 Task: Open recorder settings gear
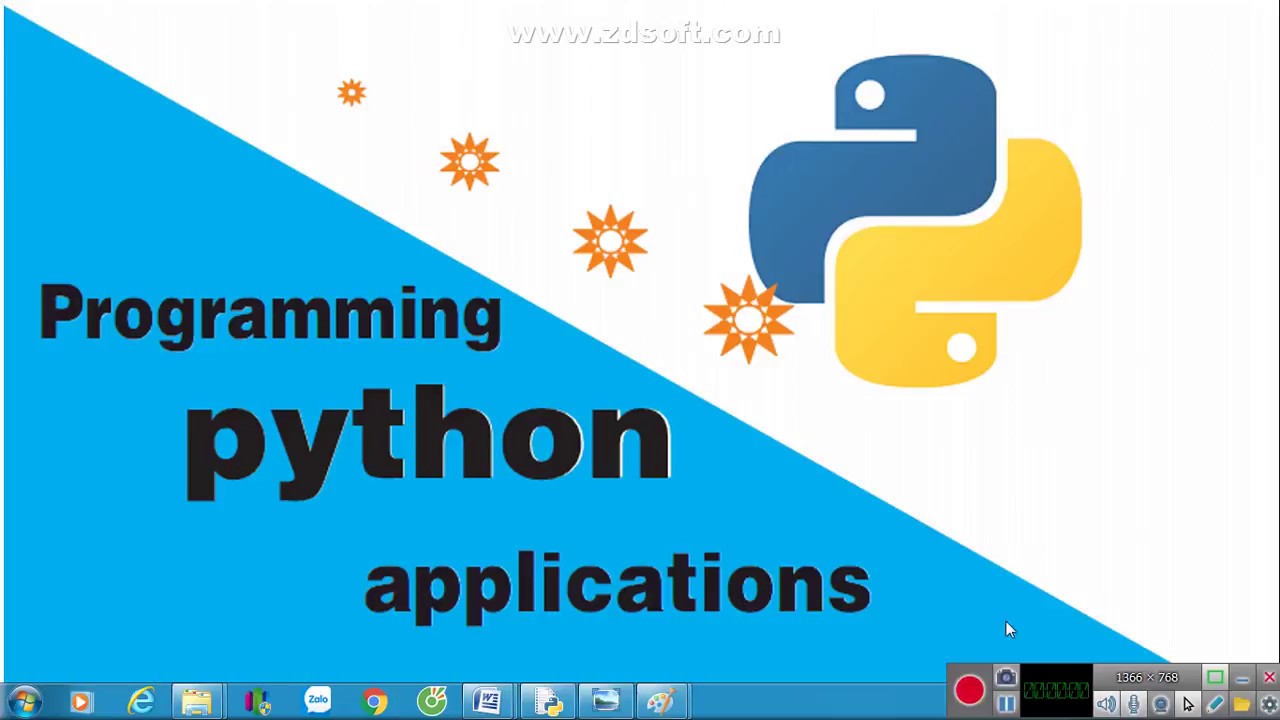point(1268,705)
